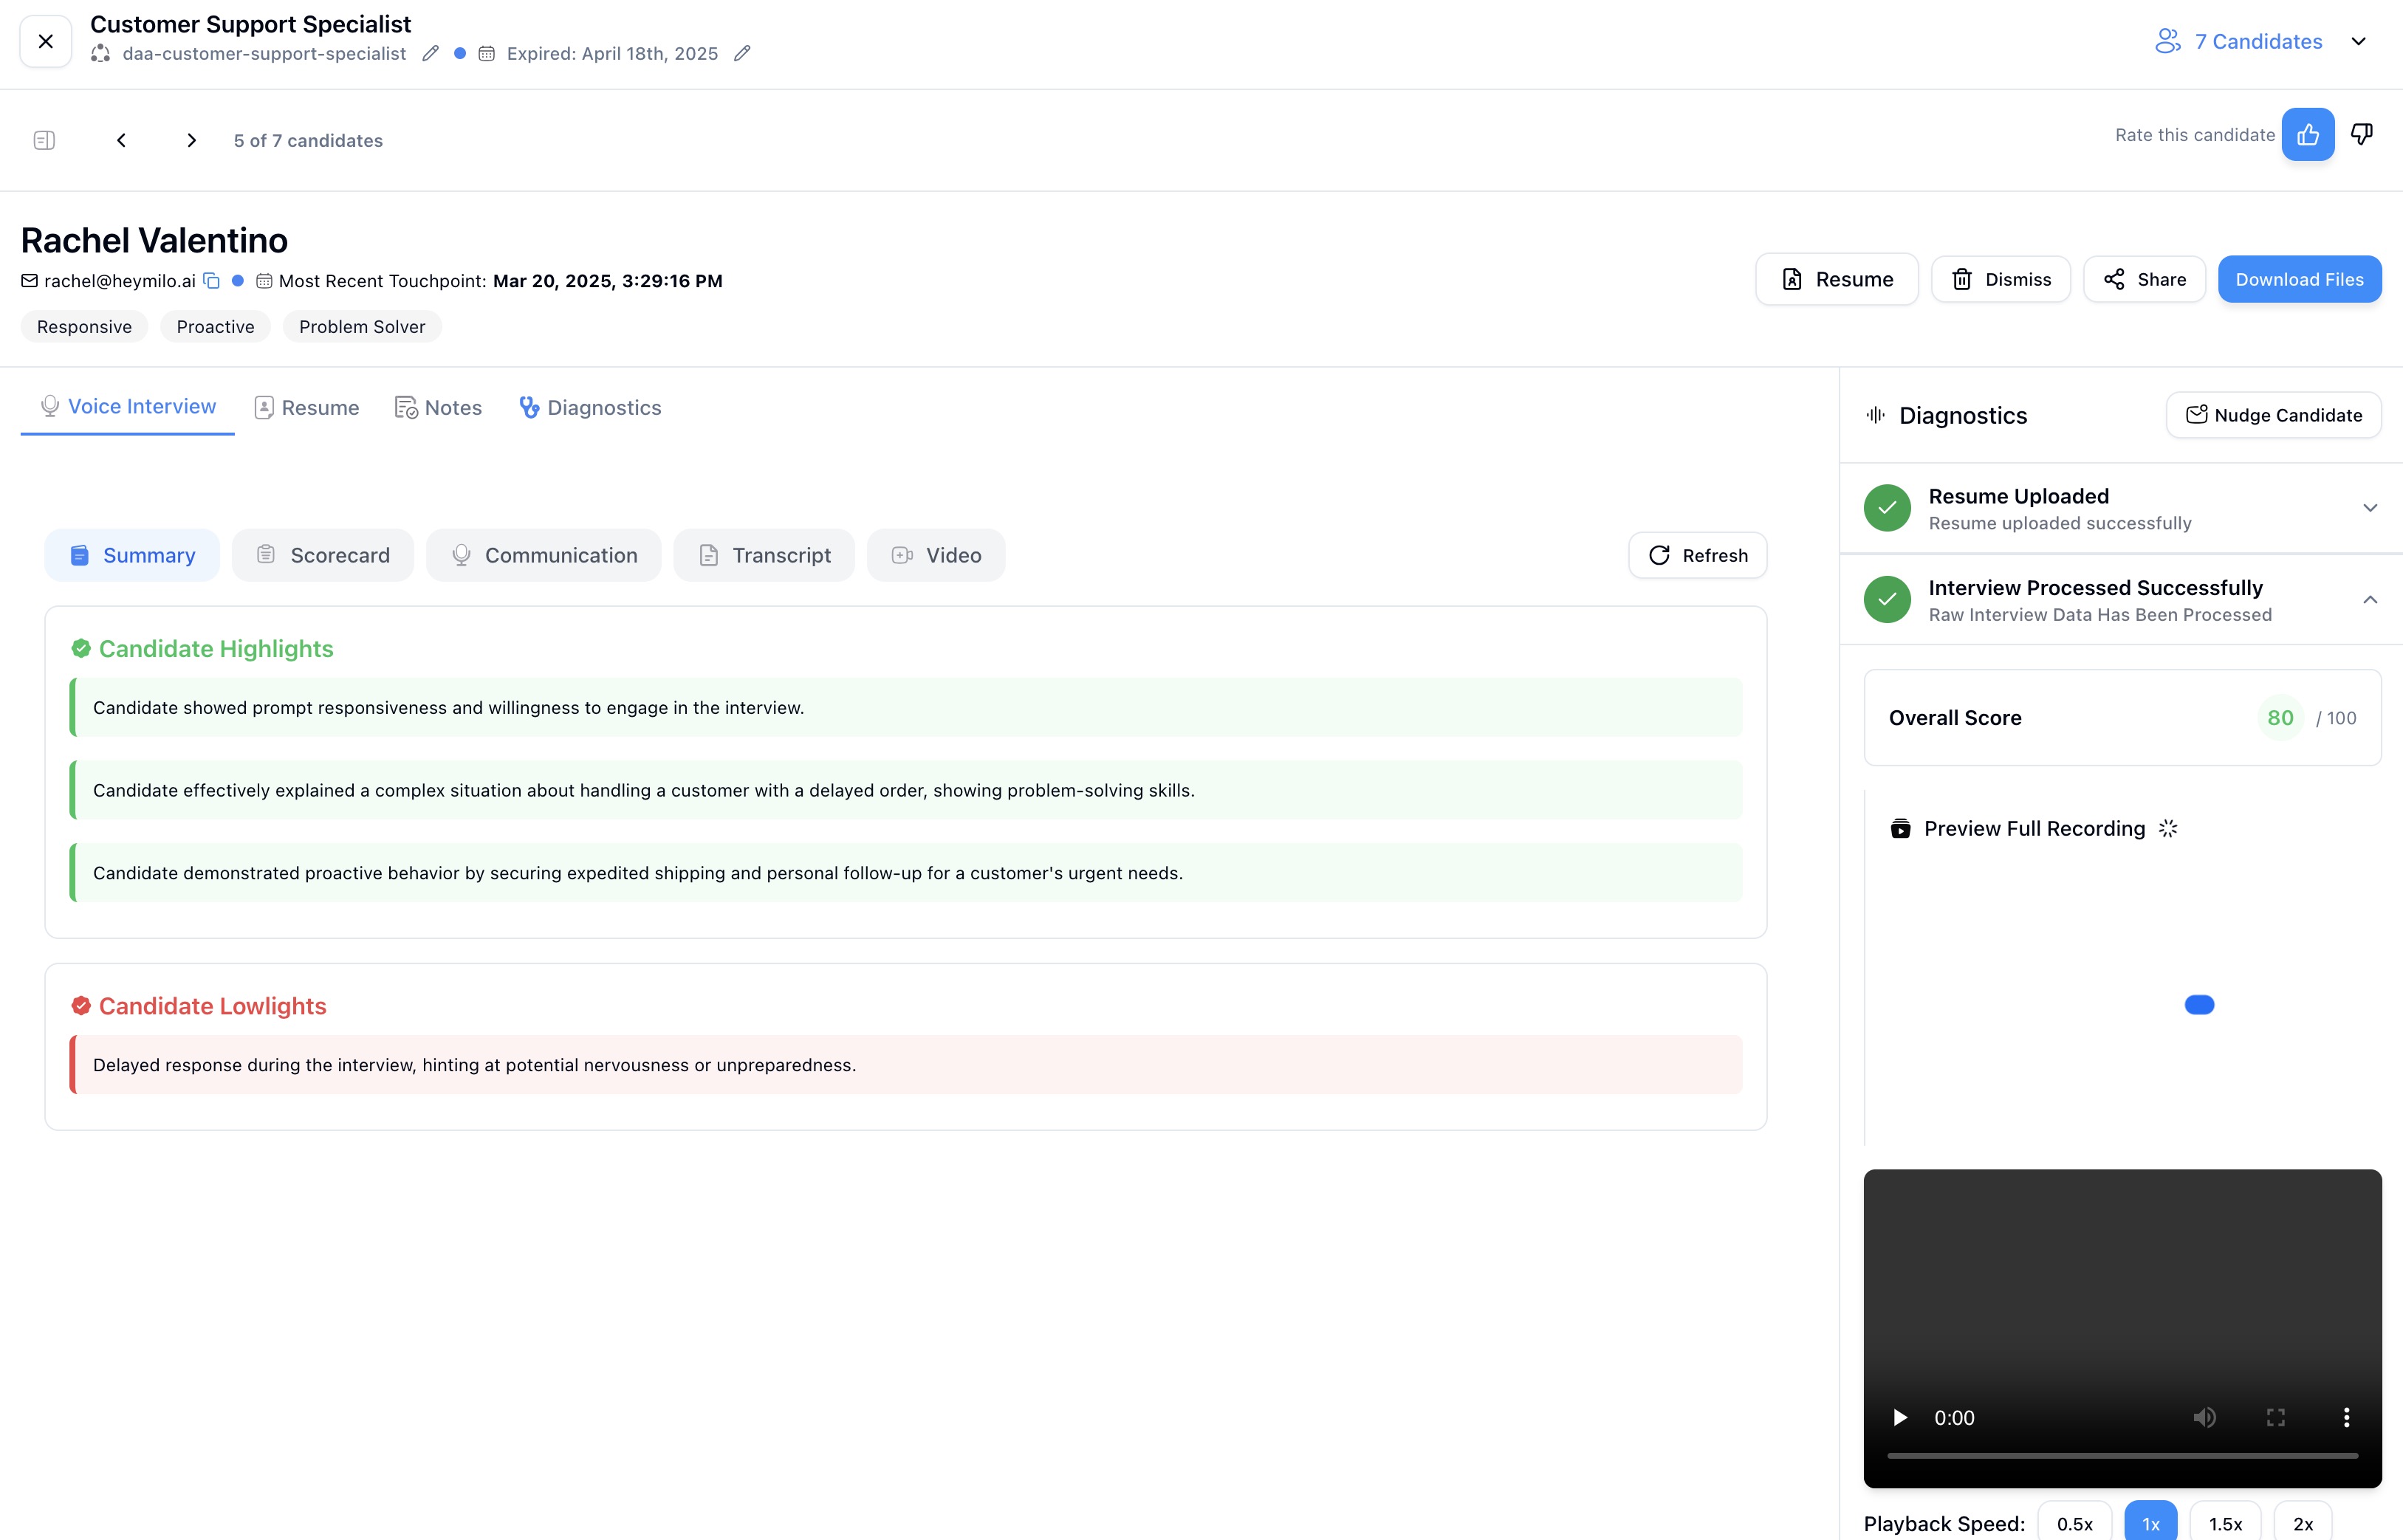Open video player options menu
This screenshot has width=2403, height=1540.
(x=2348, y=1417)
